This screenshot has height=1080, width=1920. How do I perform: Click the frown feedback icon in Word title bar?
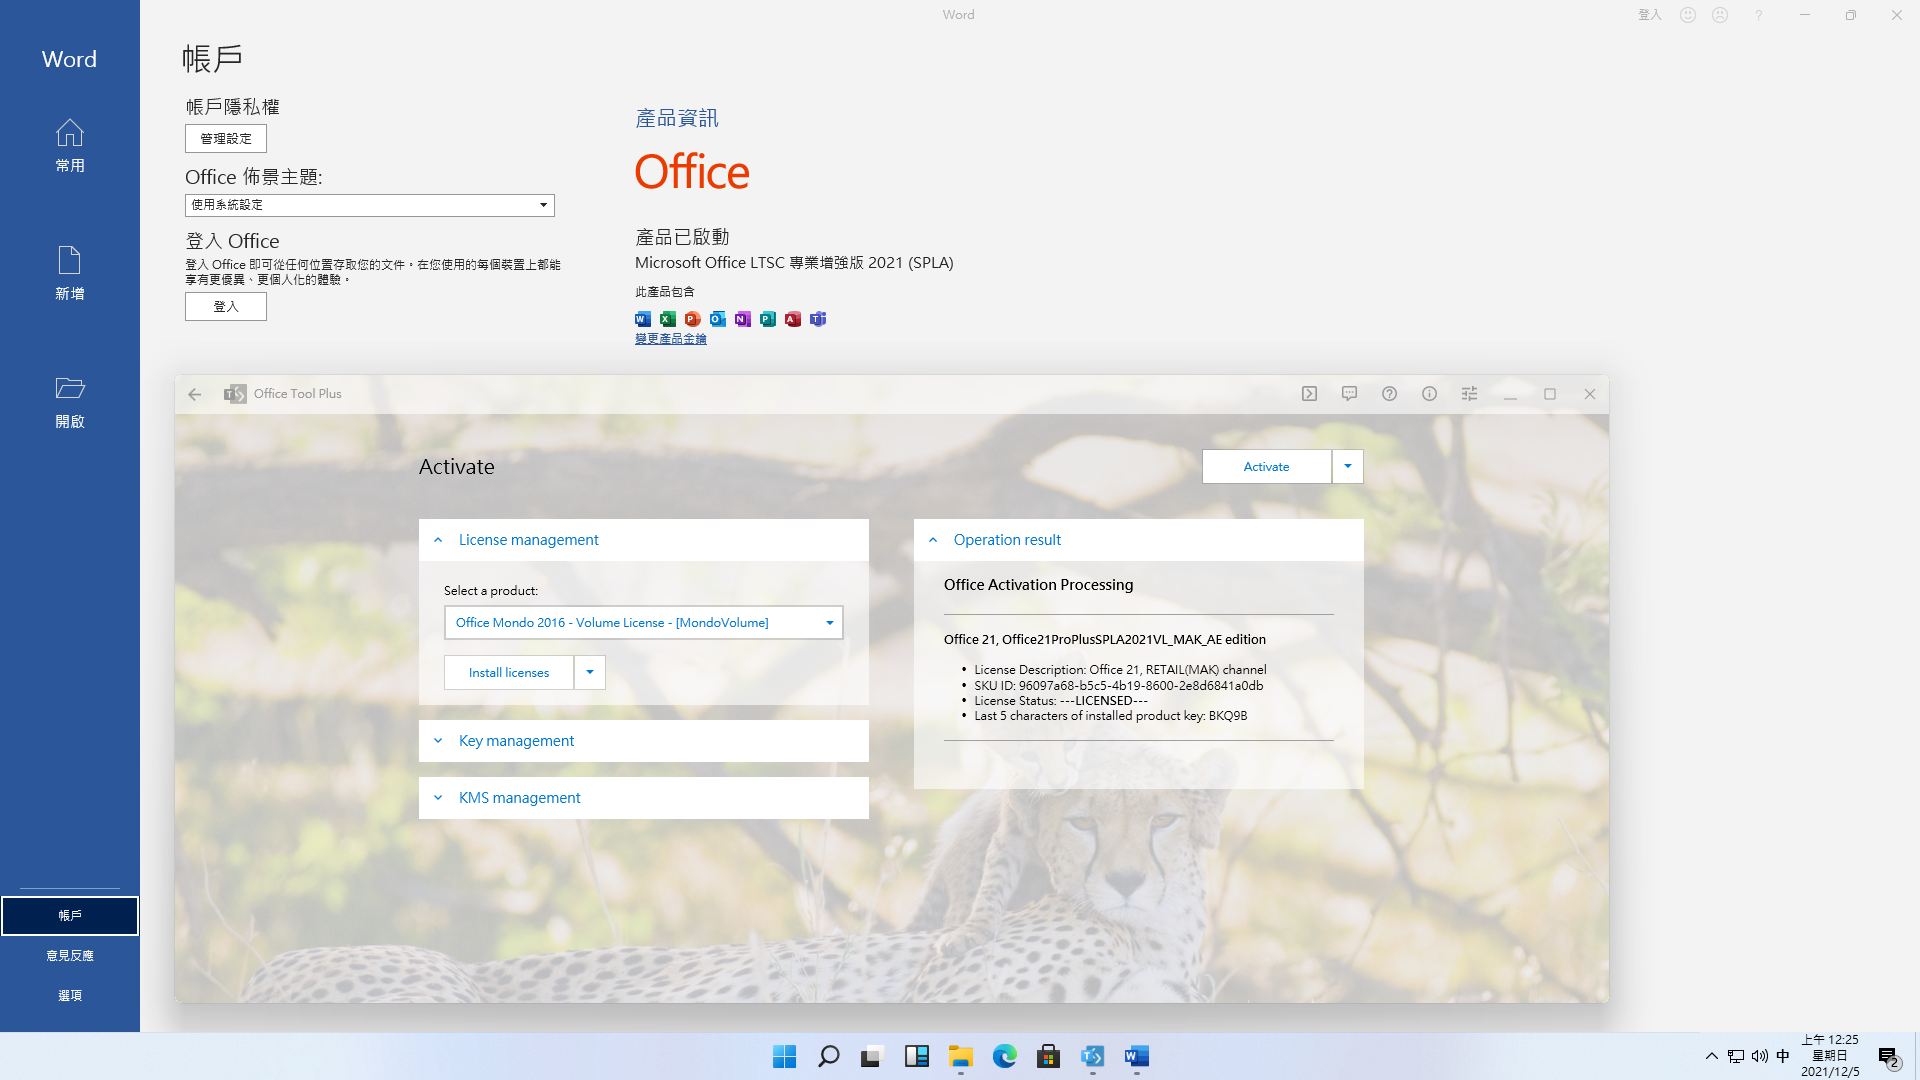(x=1720, y=15)
